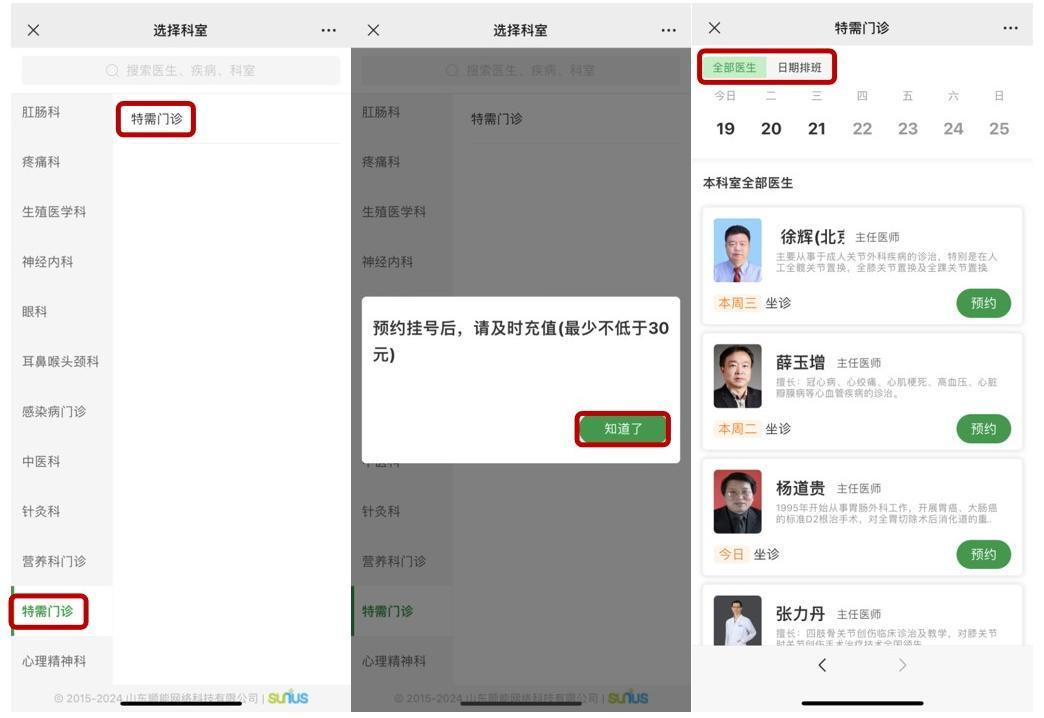Select the 特需门诊 department in the sidebar

(x=48, y=610)
